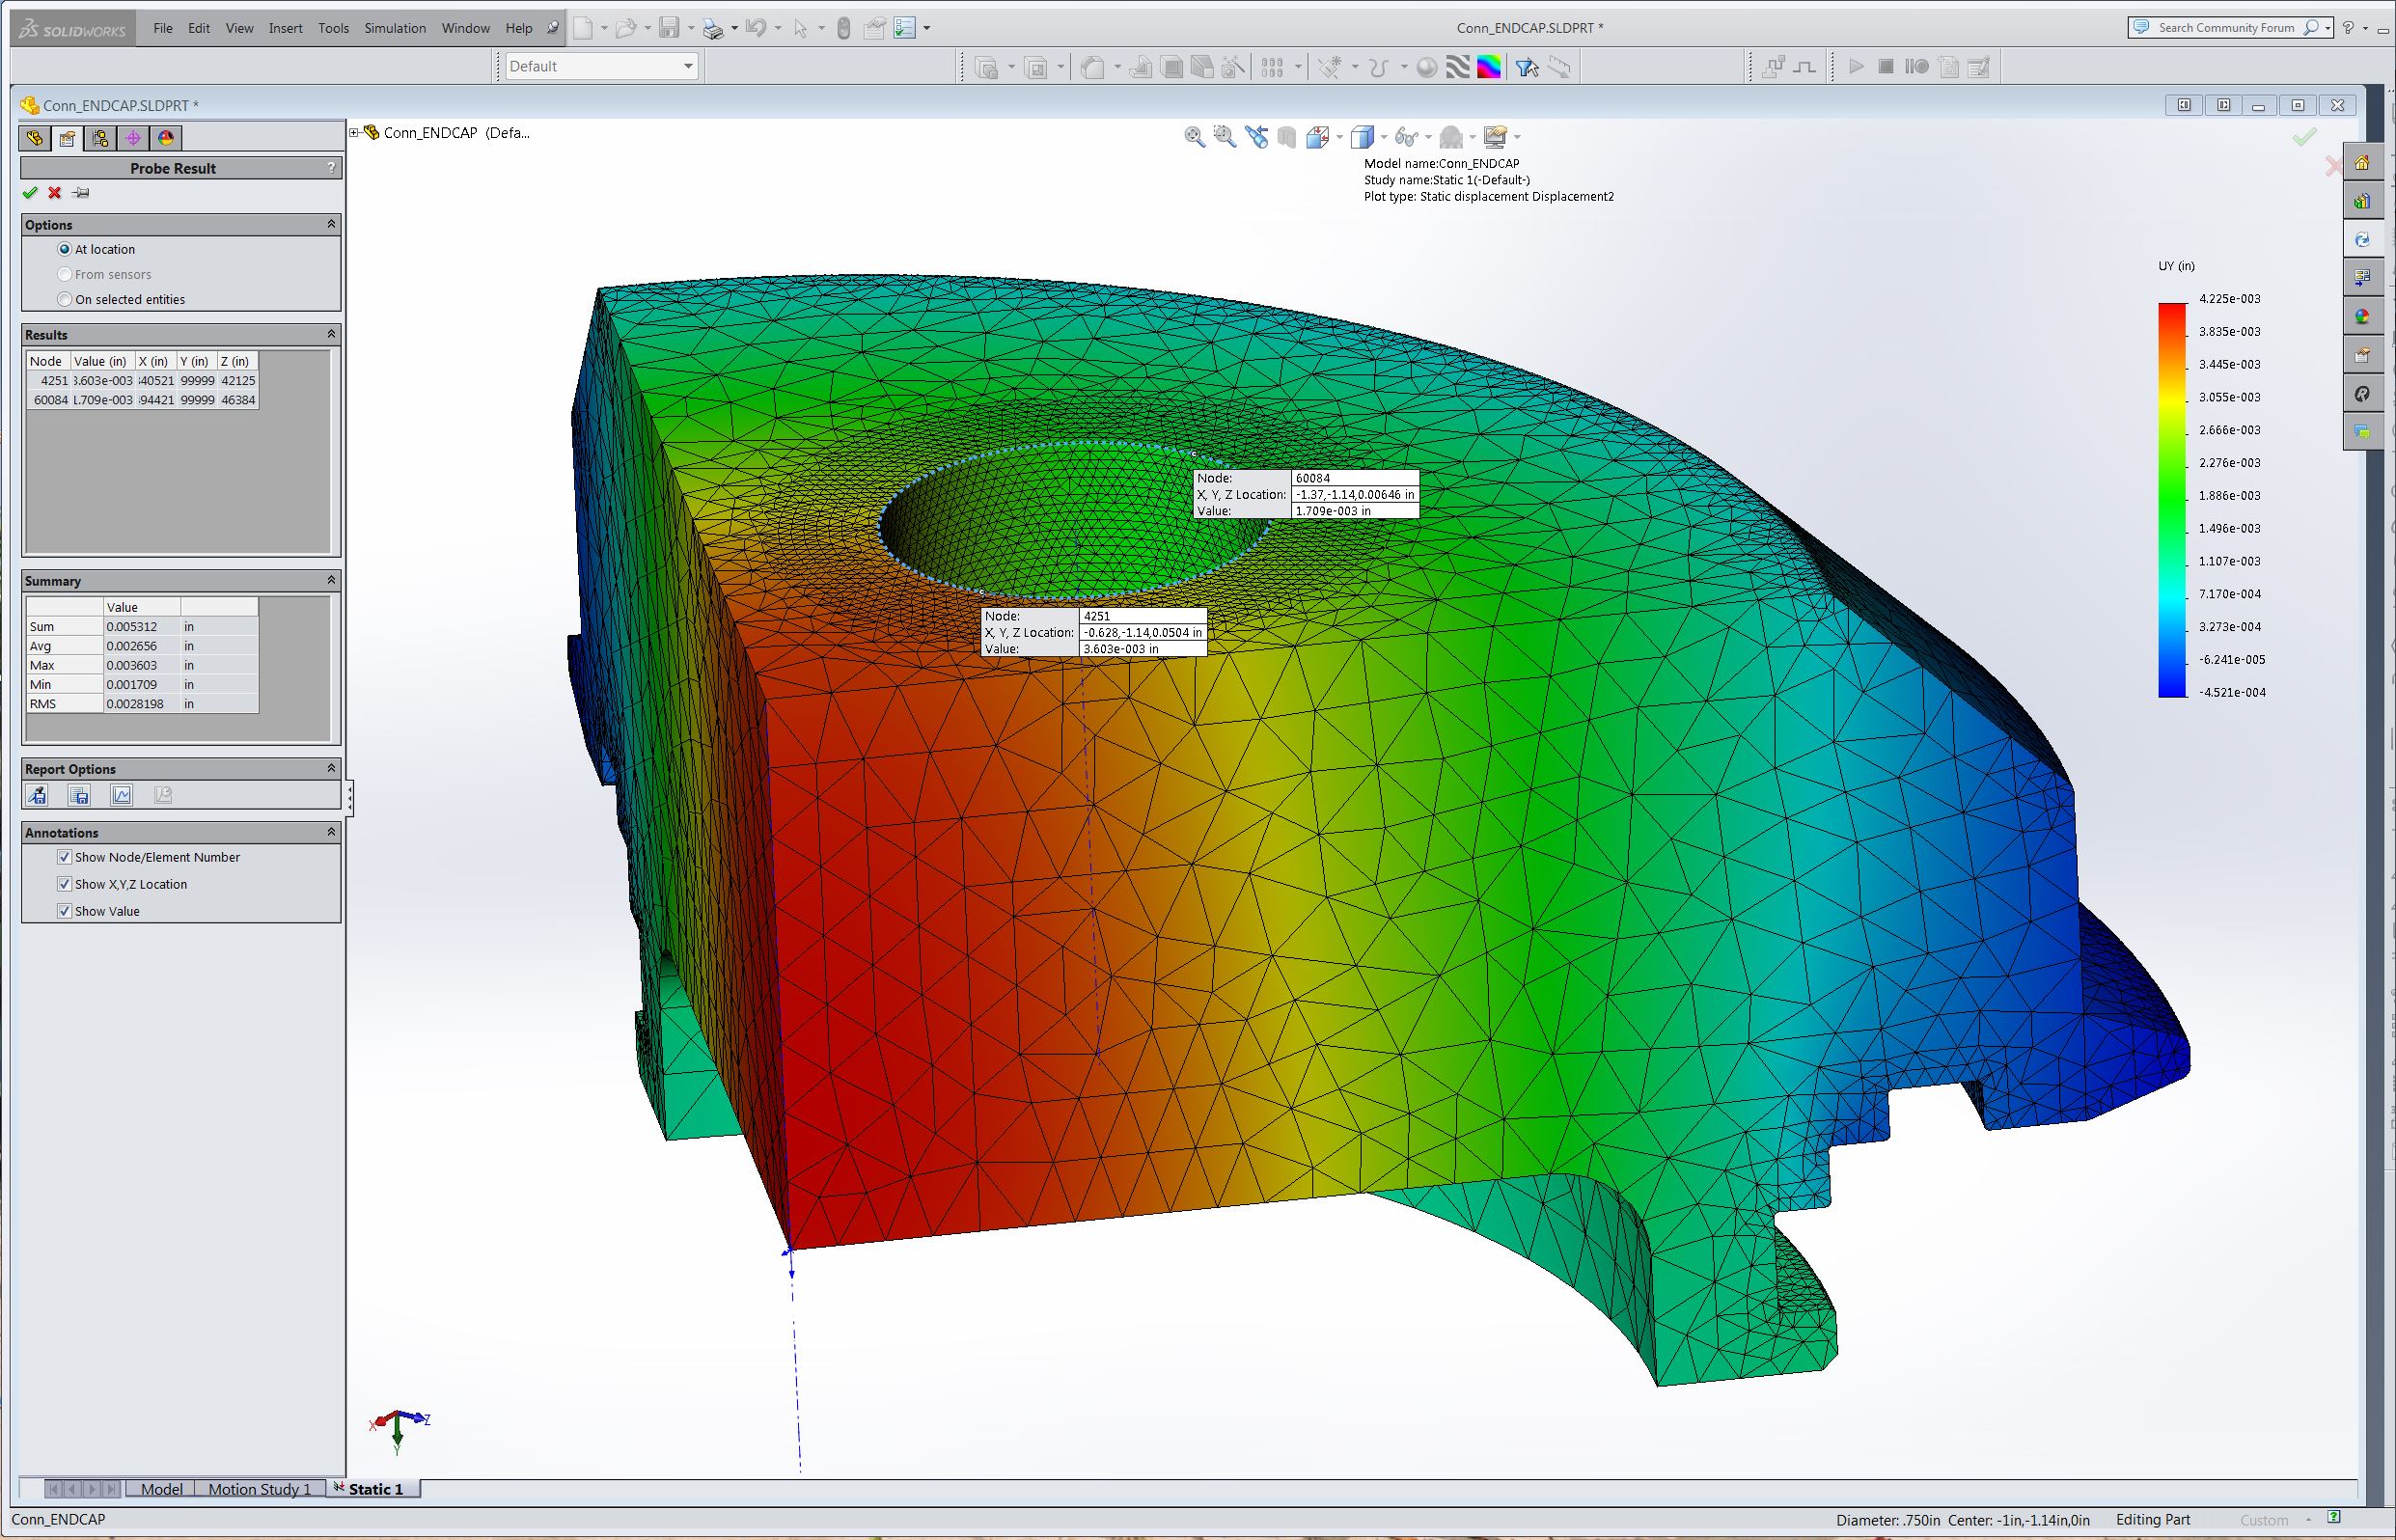This screenshot has width=2396, height=1540.
Task: Cancel probe result with red X
Action: click(55, 193)
